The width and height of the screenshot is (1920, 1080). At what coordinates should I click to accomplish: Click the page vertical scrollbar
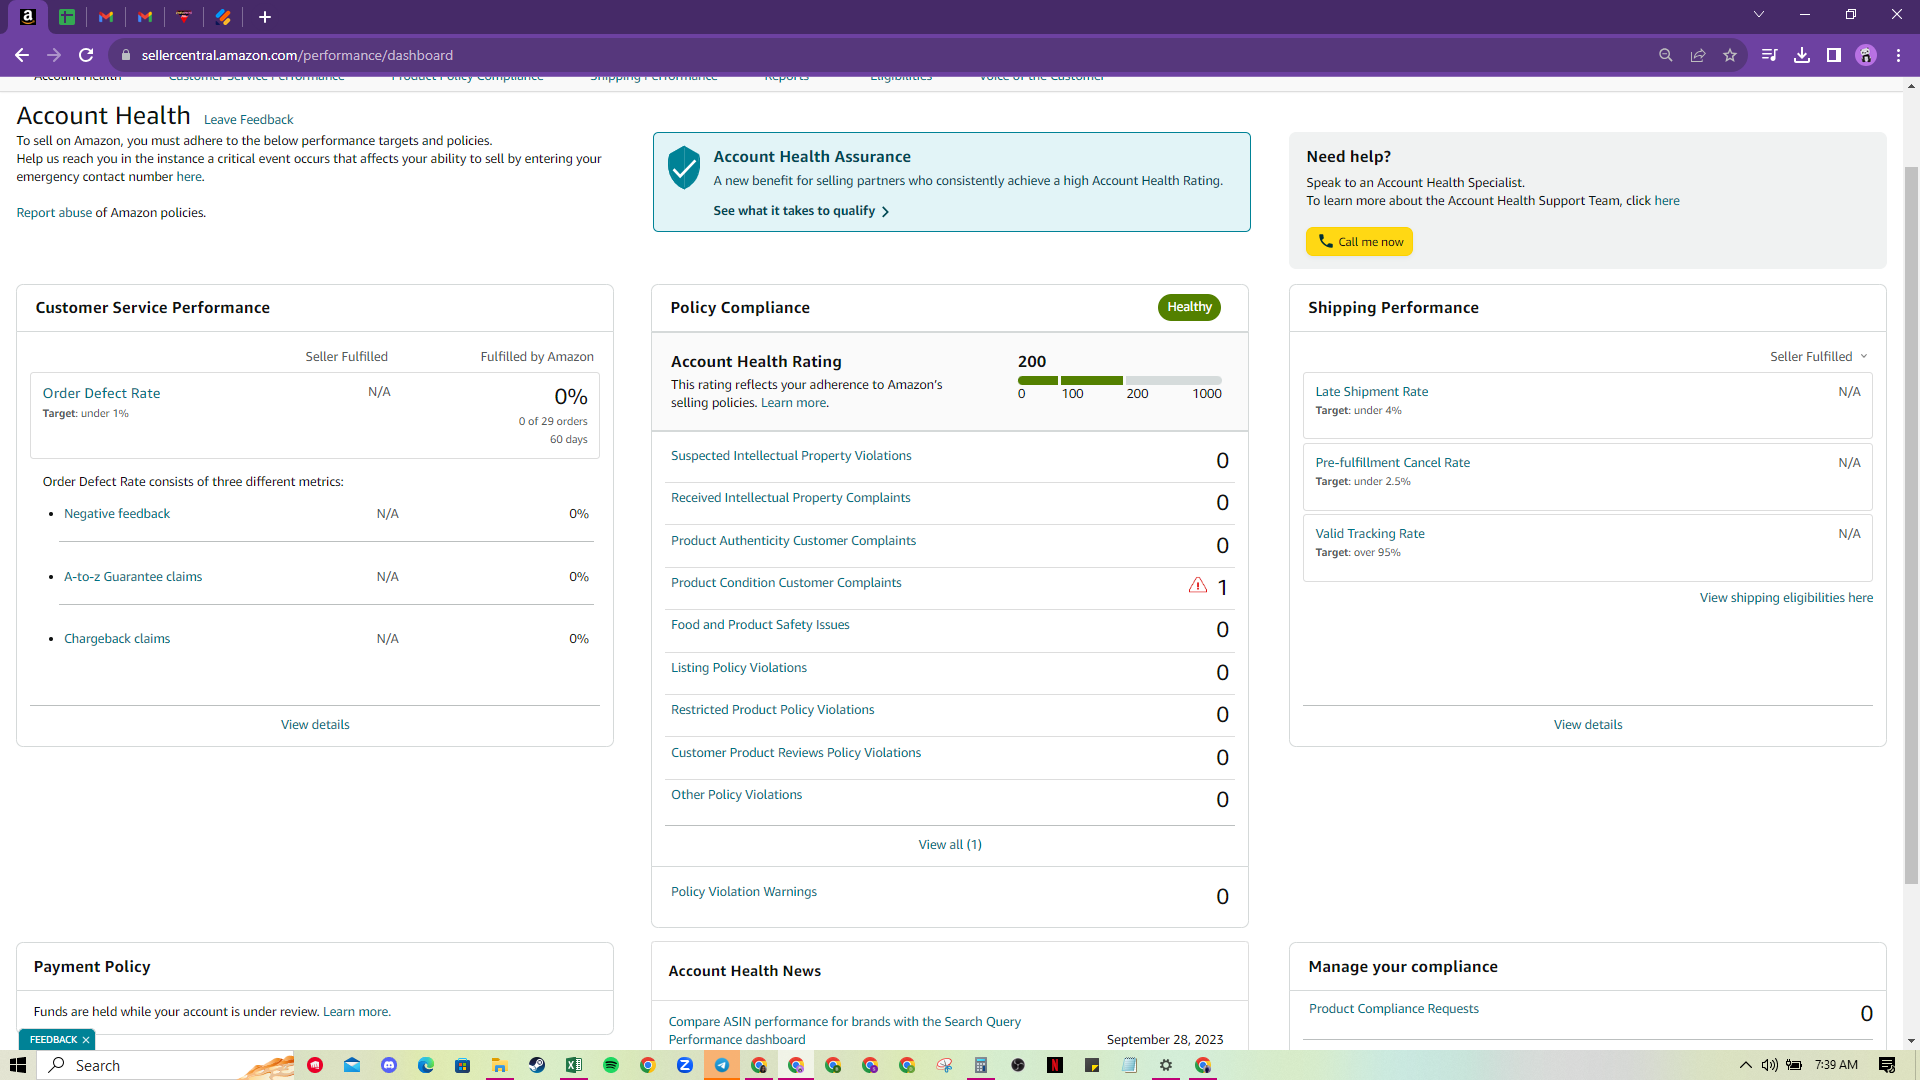coord(1911,525)
